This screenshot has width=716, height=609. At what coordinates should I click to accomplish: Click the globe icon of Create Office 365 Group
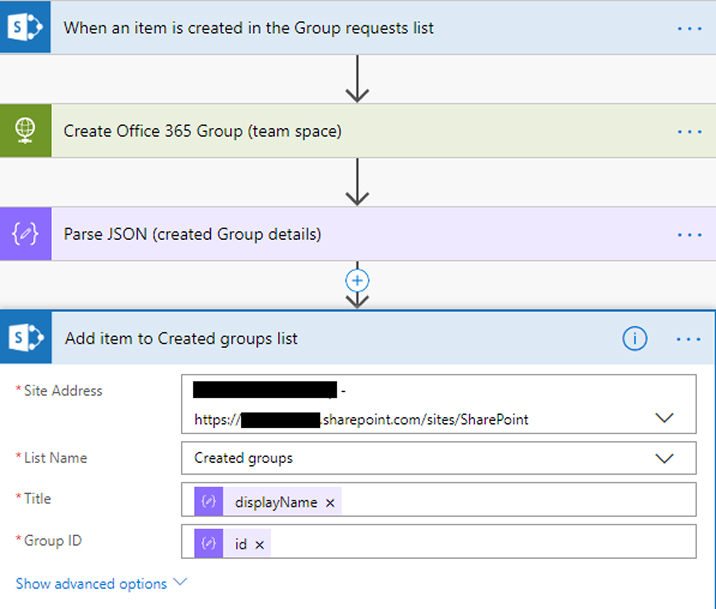pyautogui.click(x=25, y=131)
